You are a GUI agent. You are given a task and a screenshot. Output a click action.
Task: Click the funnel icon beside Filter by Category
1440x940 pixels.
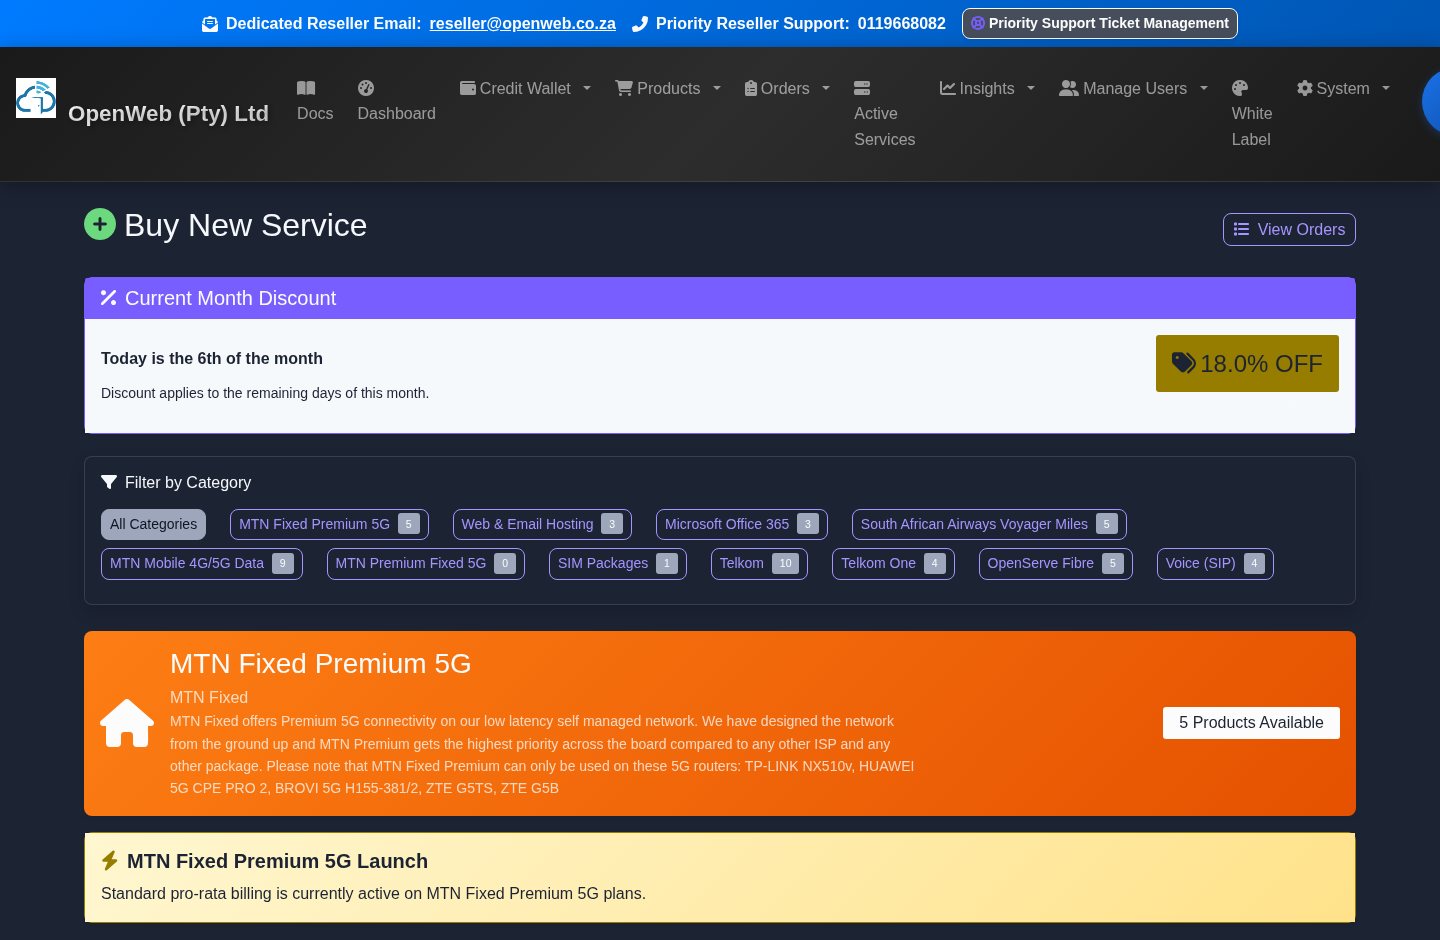[109, 482]
